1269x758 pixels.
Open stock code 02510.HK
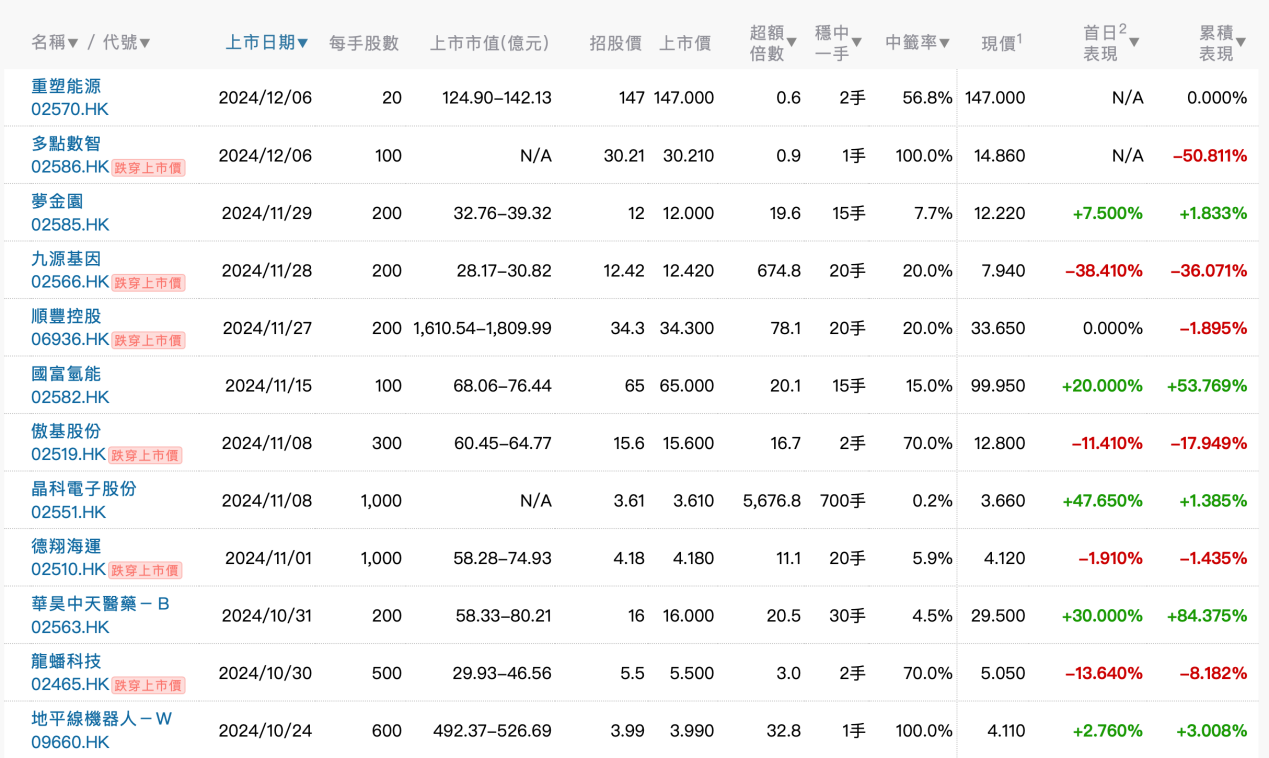pos(69,569)
